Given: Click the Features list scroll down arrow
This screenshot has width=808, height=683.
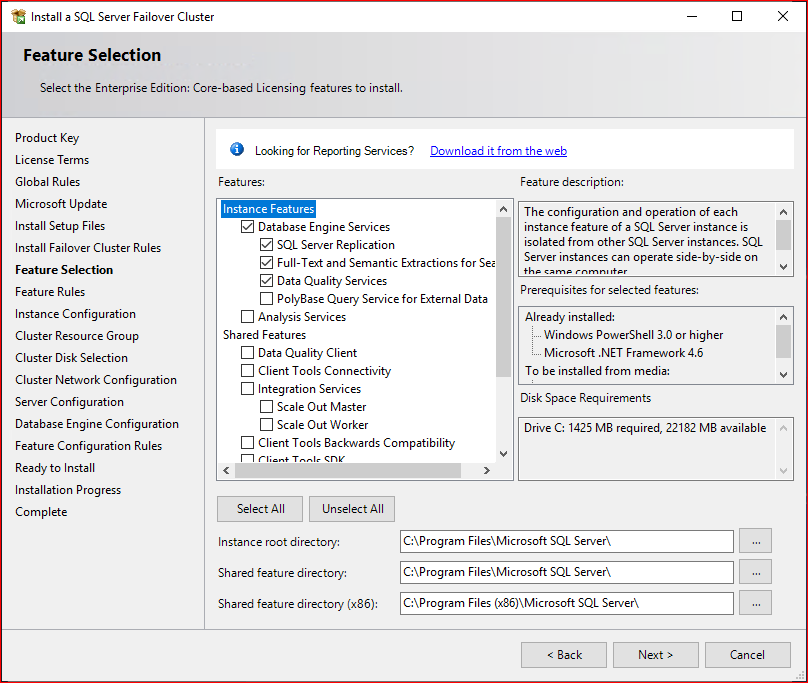Looking at the screenshot, I should 503,454.
